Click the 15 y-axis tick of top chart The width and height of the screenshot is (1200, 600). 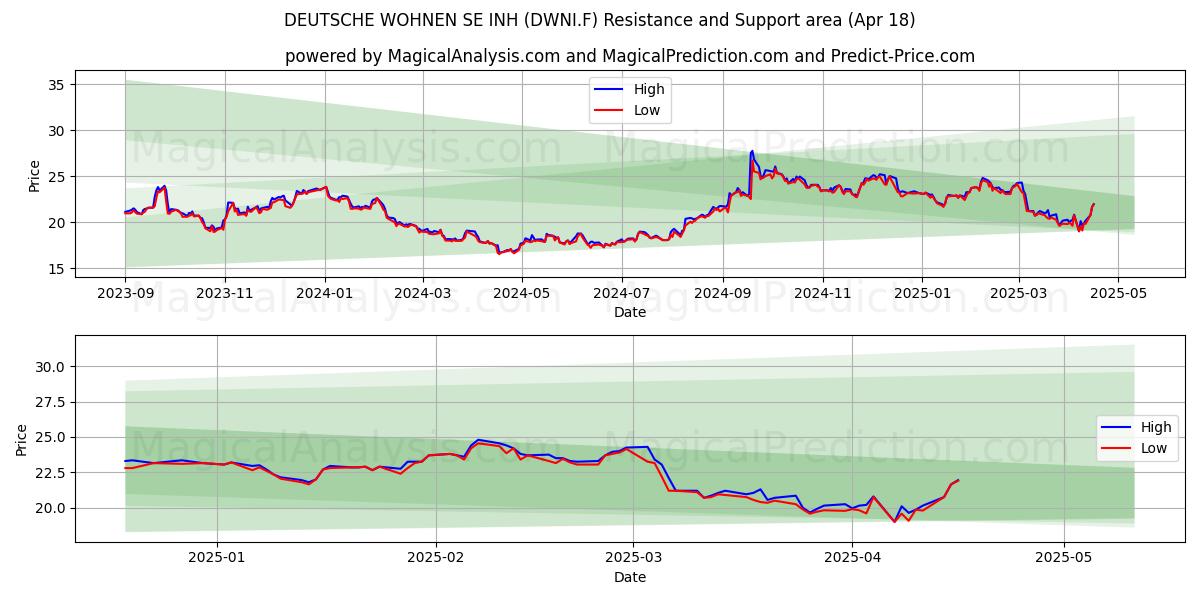pyautogui.click(x=58, y=269)
